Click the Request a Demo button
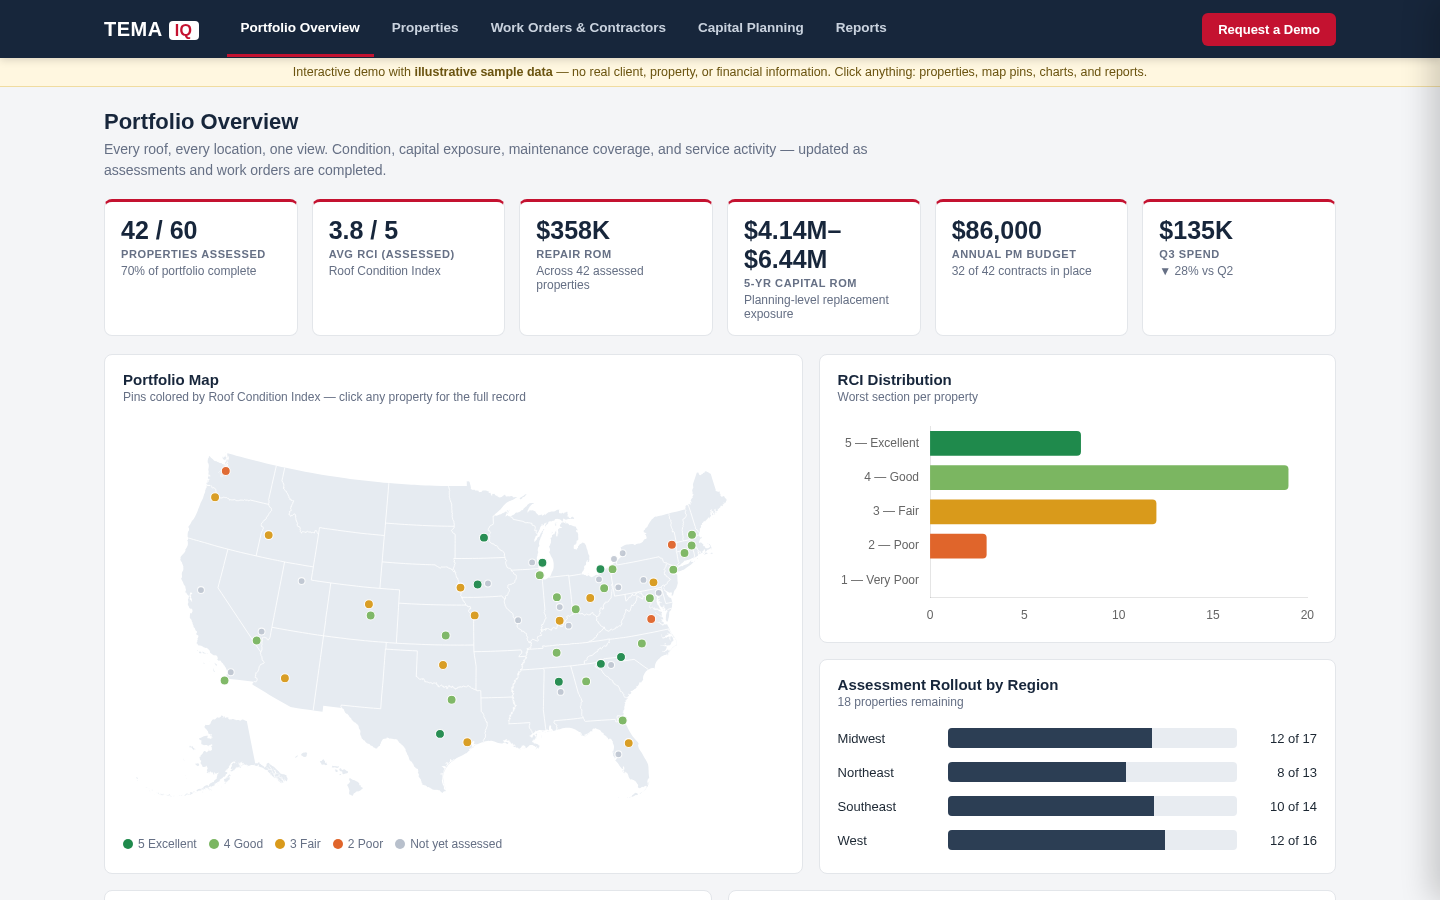The height and width of the screenshot is (900, 1440). coord(1269,29)
